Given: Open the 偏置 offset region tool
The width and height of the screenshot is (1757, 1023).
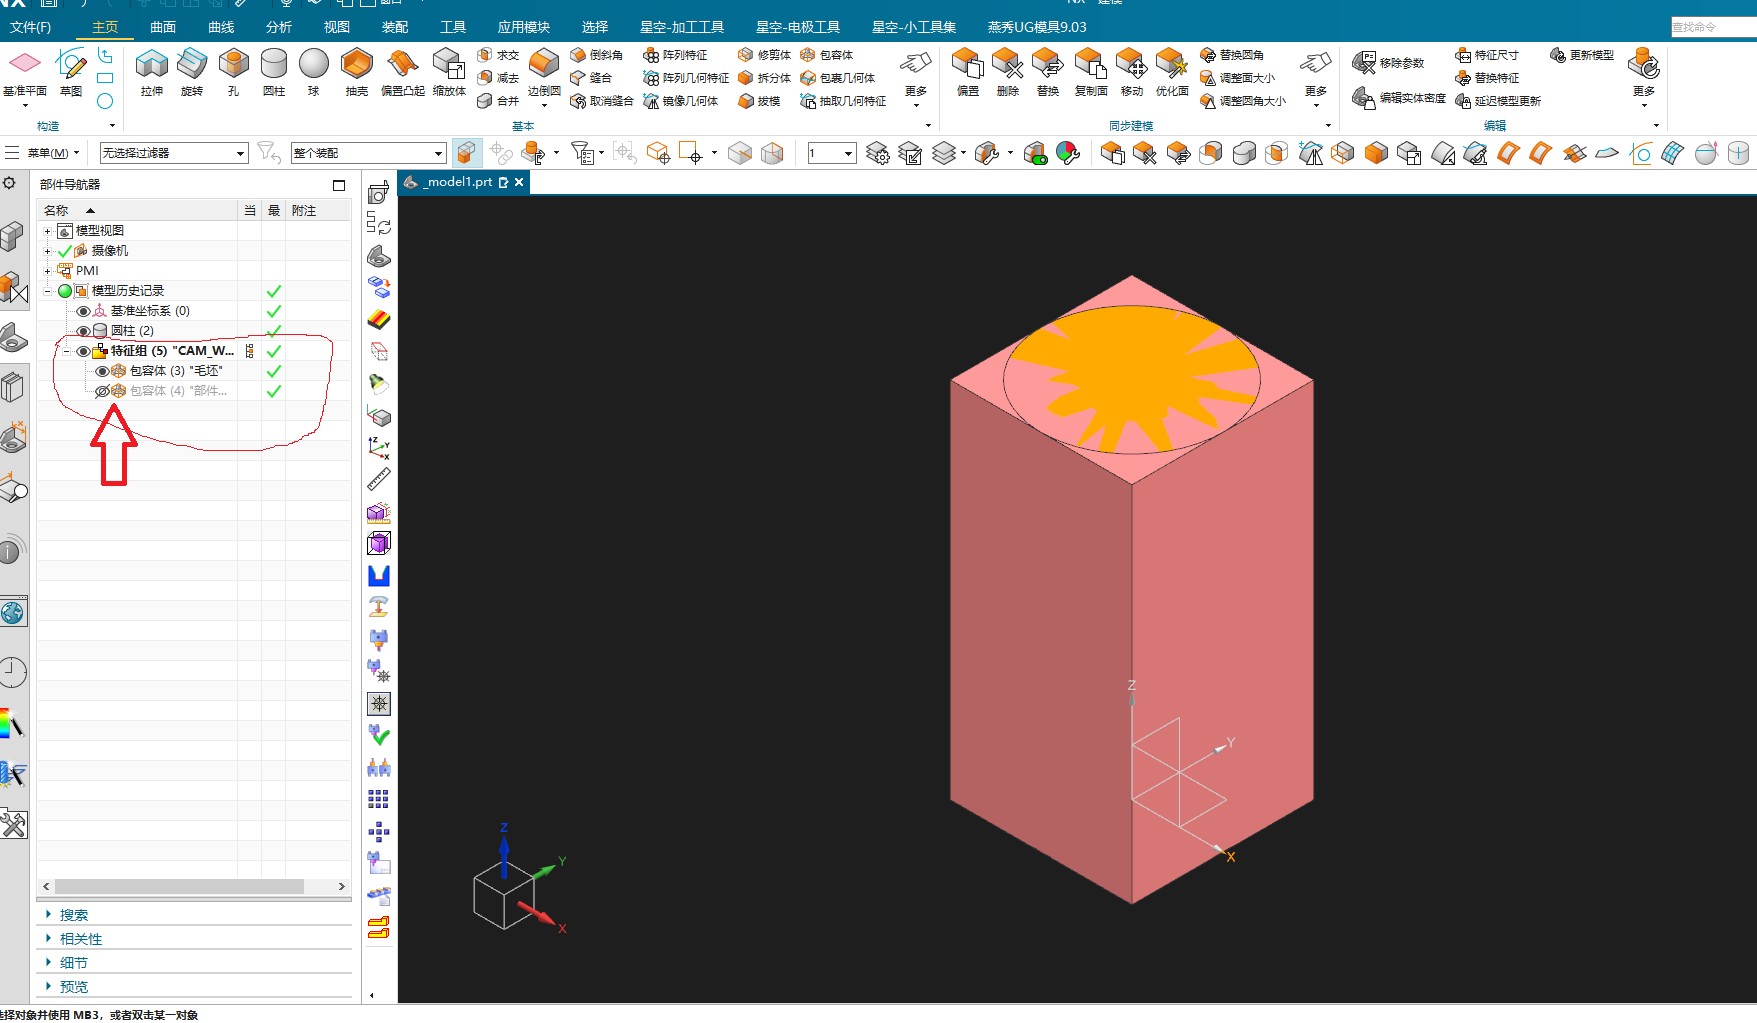Looking at the screenshot, I should click(x=968, y=72).
